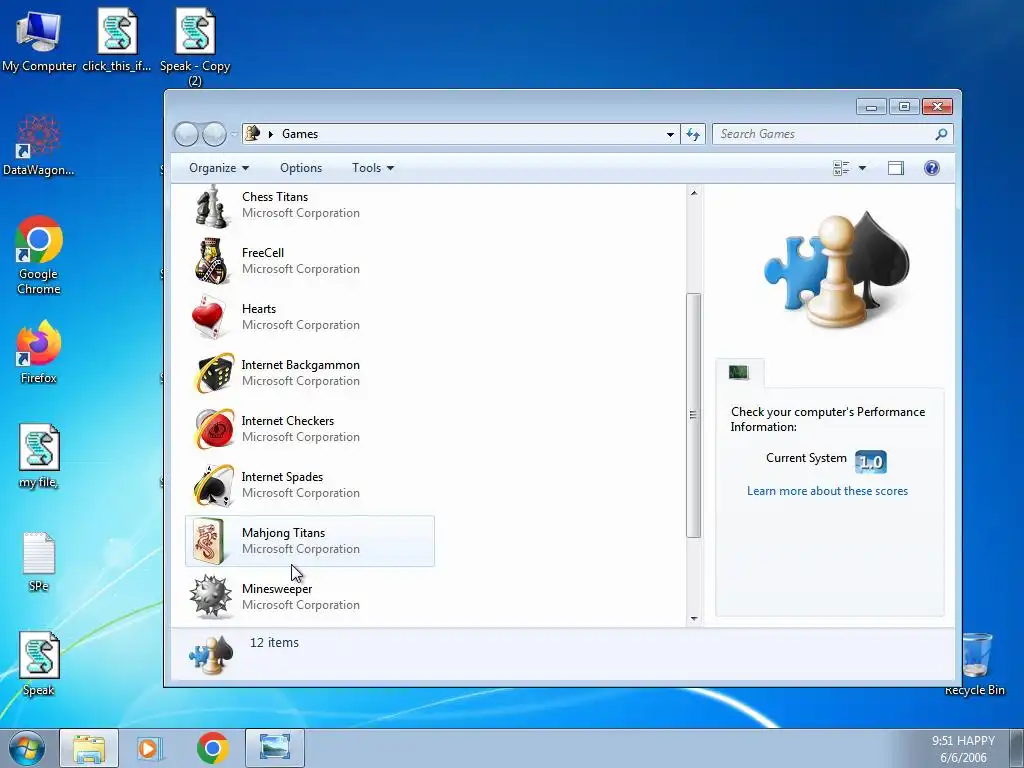Viewport: 1024px width, 768px height.
Task: Click the Options toolbar item
Action: point(301,168)
